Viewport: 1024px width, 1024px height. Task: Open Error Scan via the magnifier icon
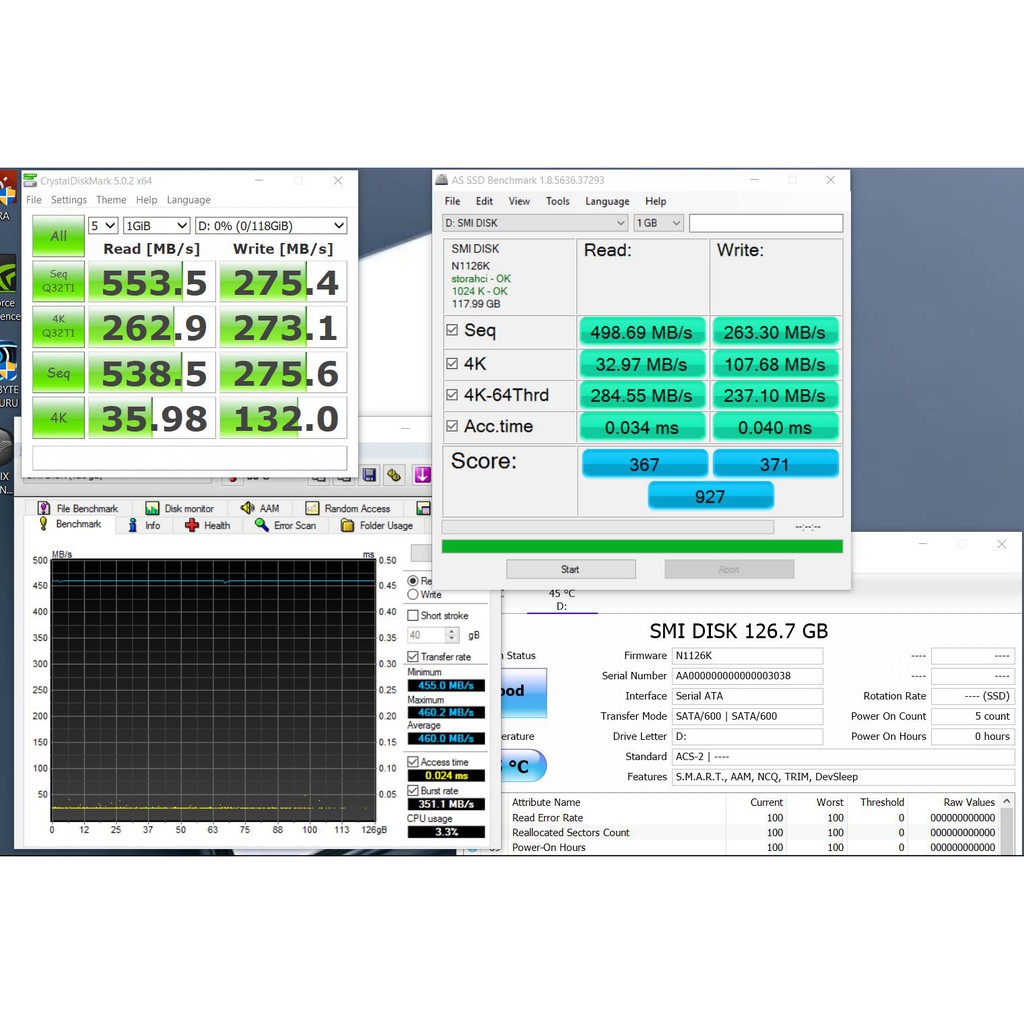[261, 525]
